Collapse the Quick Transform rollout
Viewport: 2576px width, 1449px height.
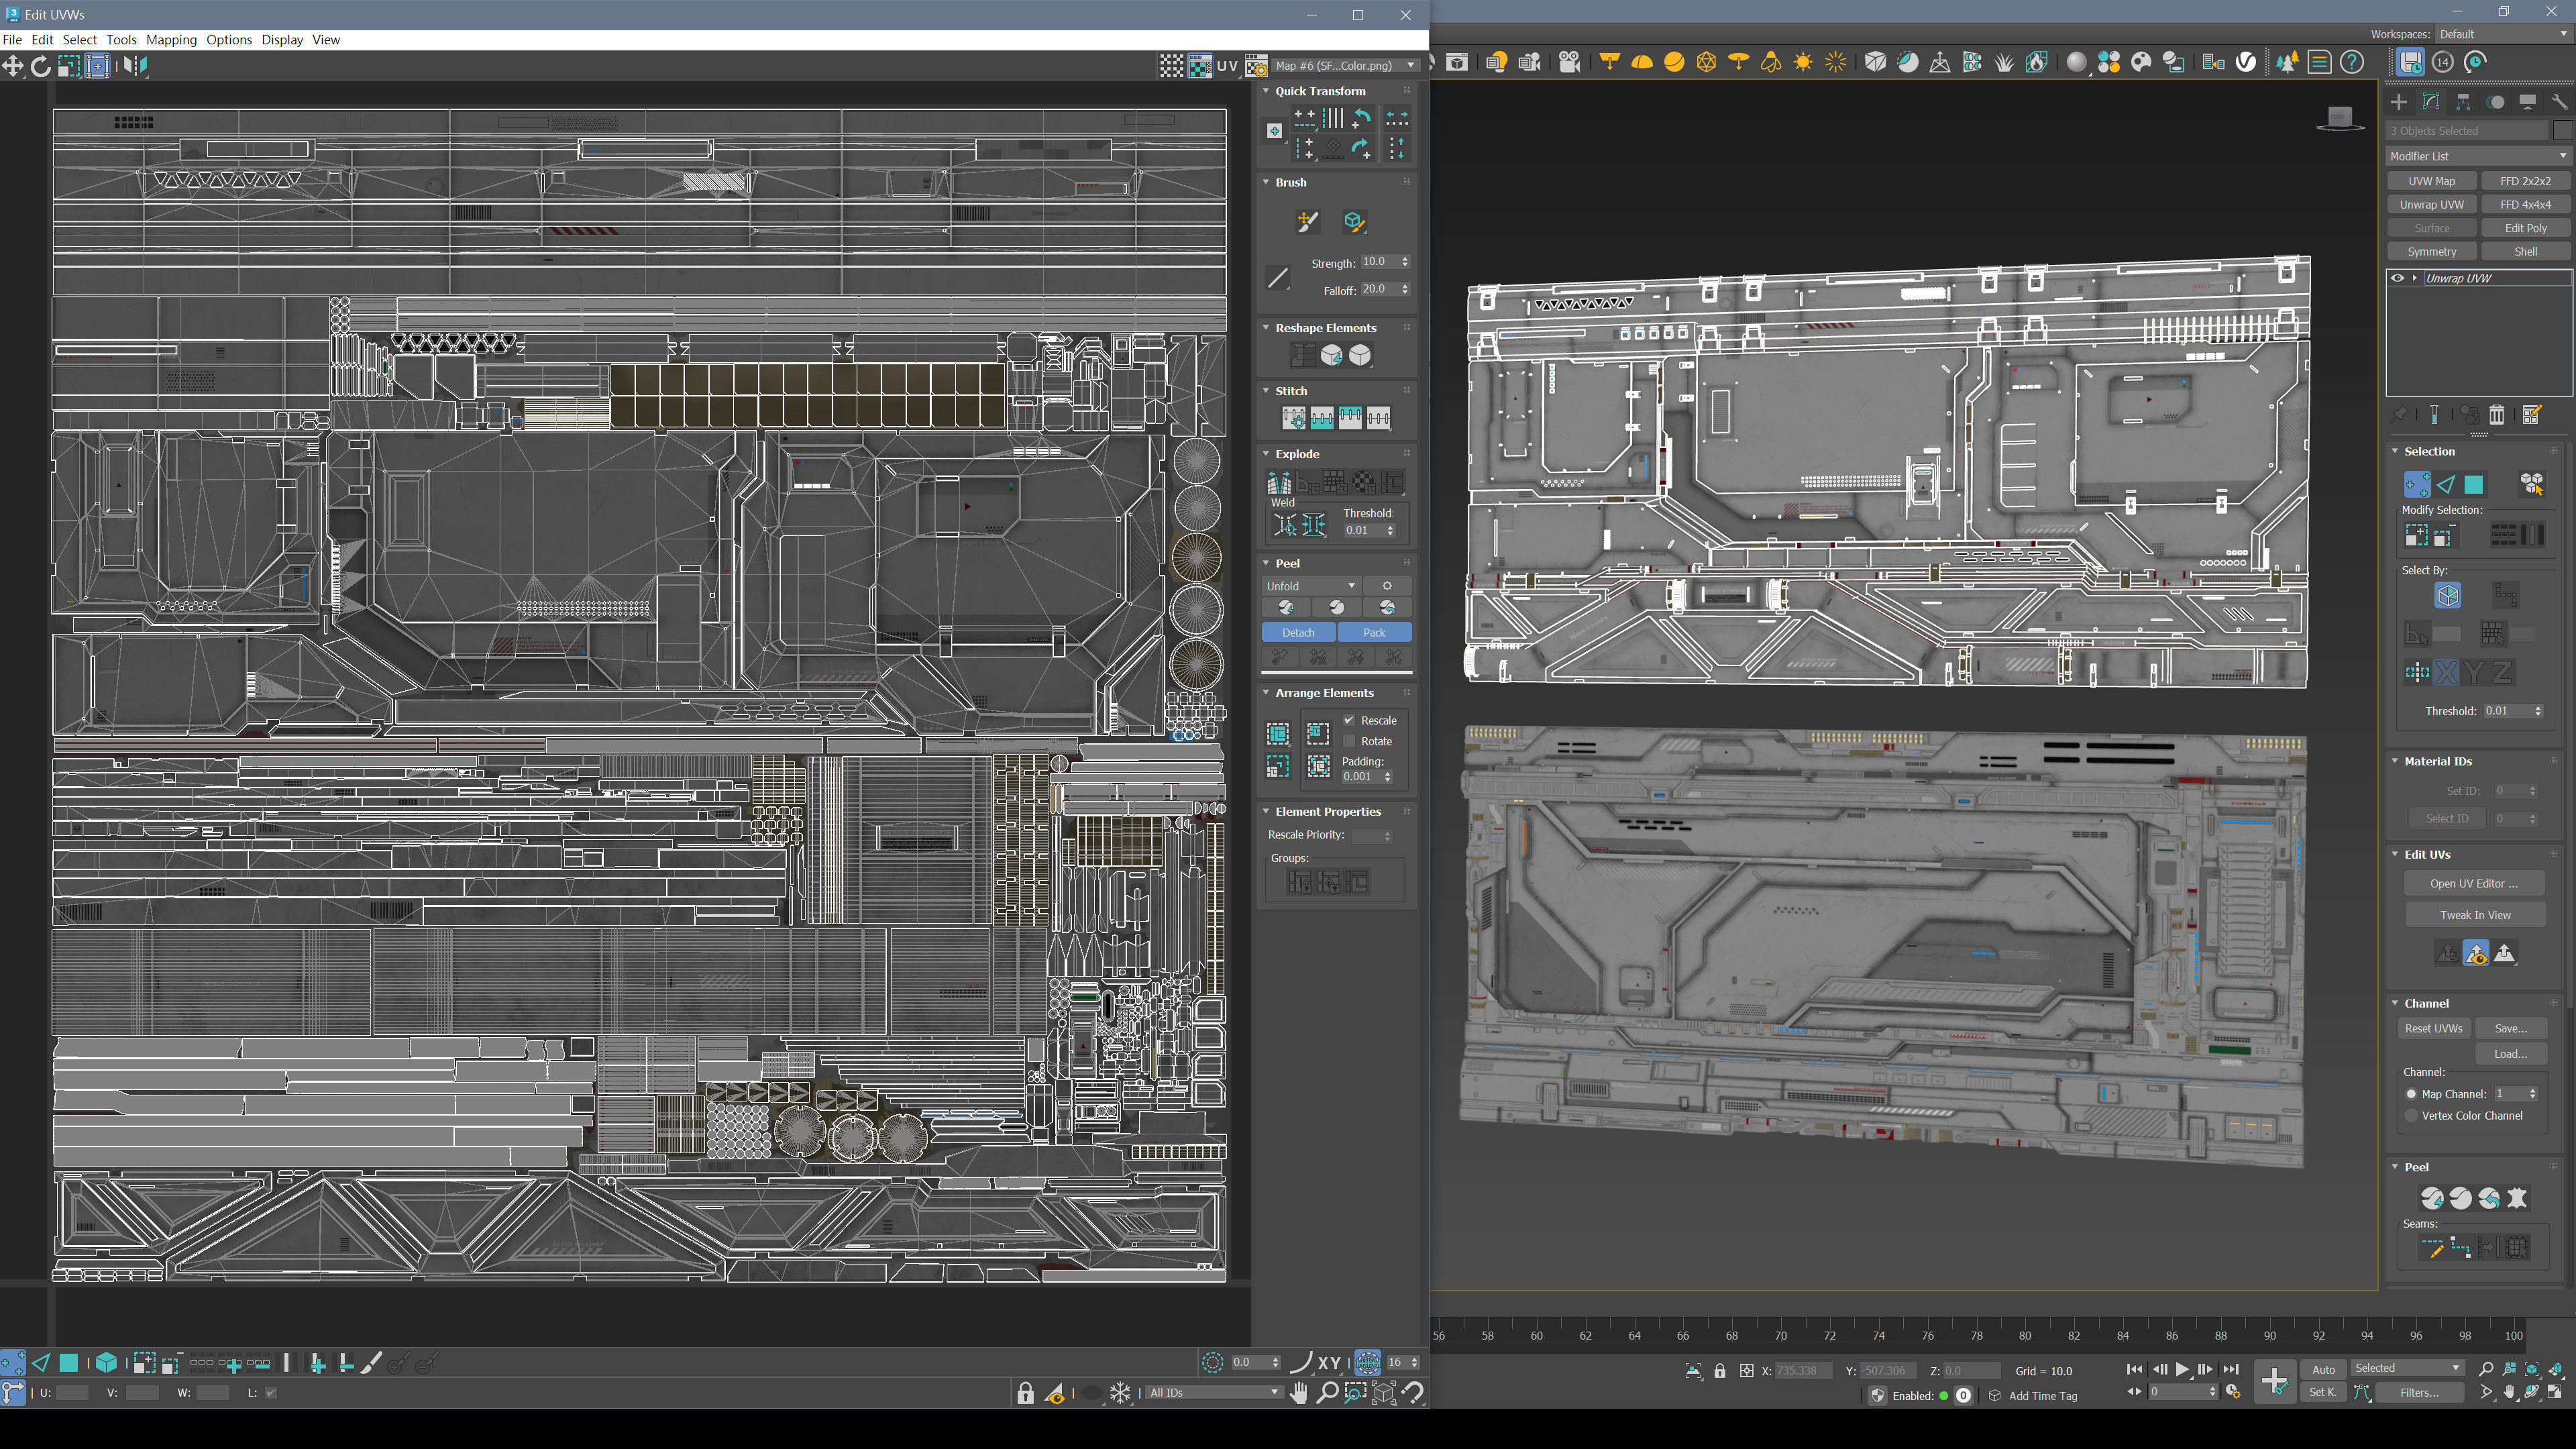click(1266, 91)
